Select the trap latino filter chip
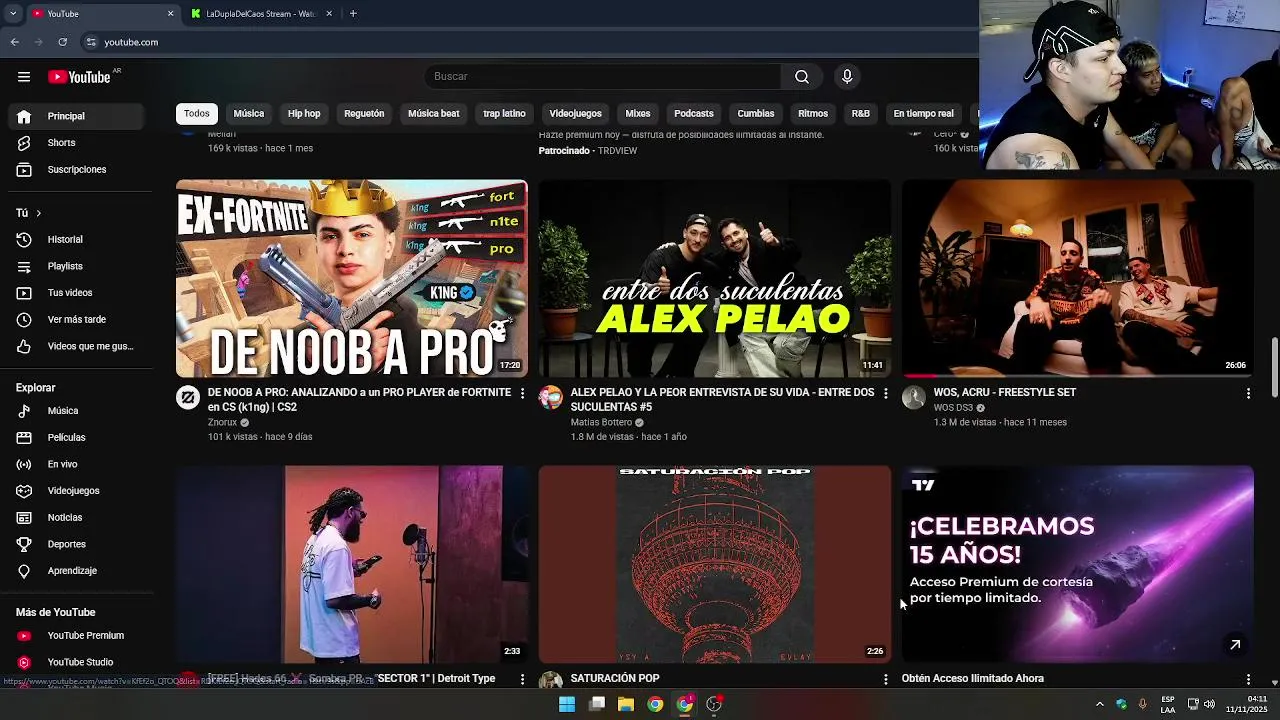Viewport: 1280px width, 720px height. [504, 114]
